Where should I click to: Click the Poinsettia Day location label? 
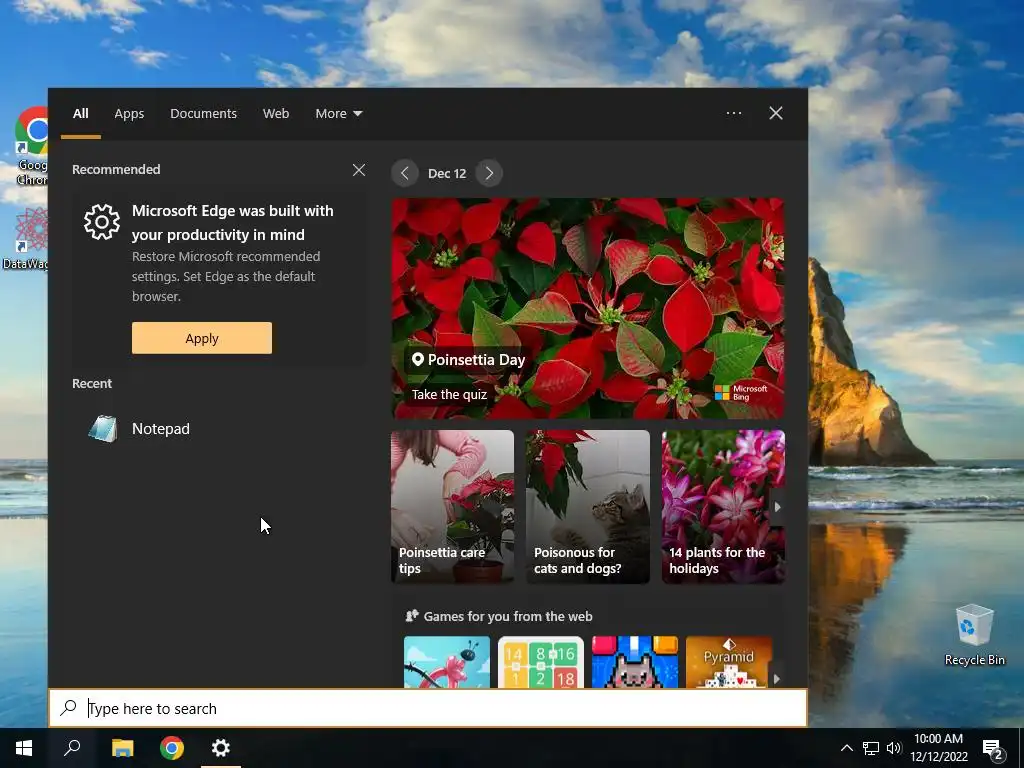click(468, 360)
